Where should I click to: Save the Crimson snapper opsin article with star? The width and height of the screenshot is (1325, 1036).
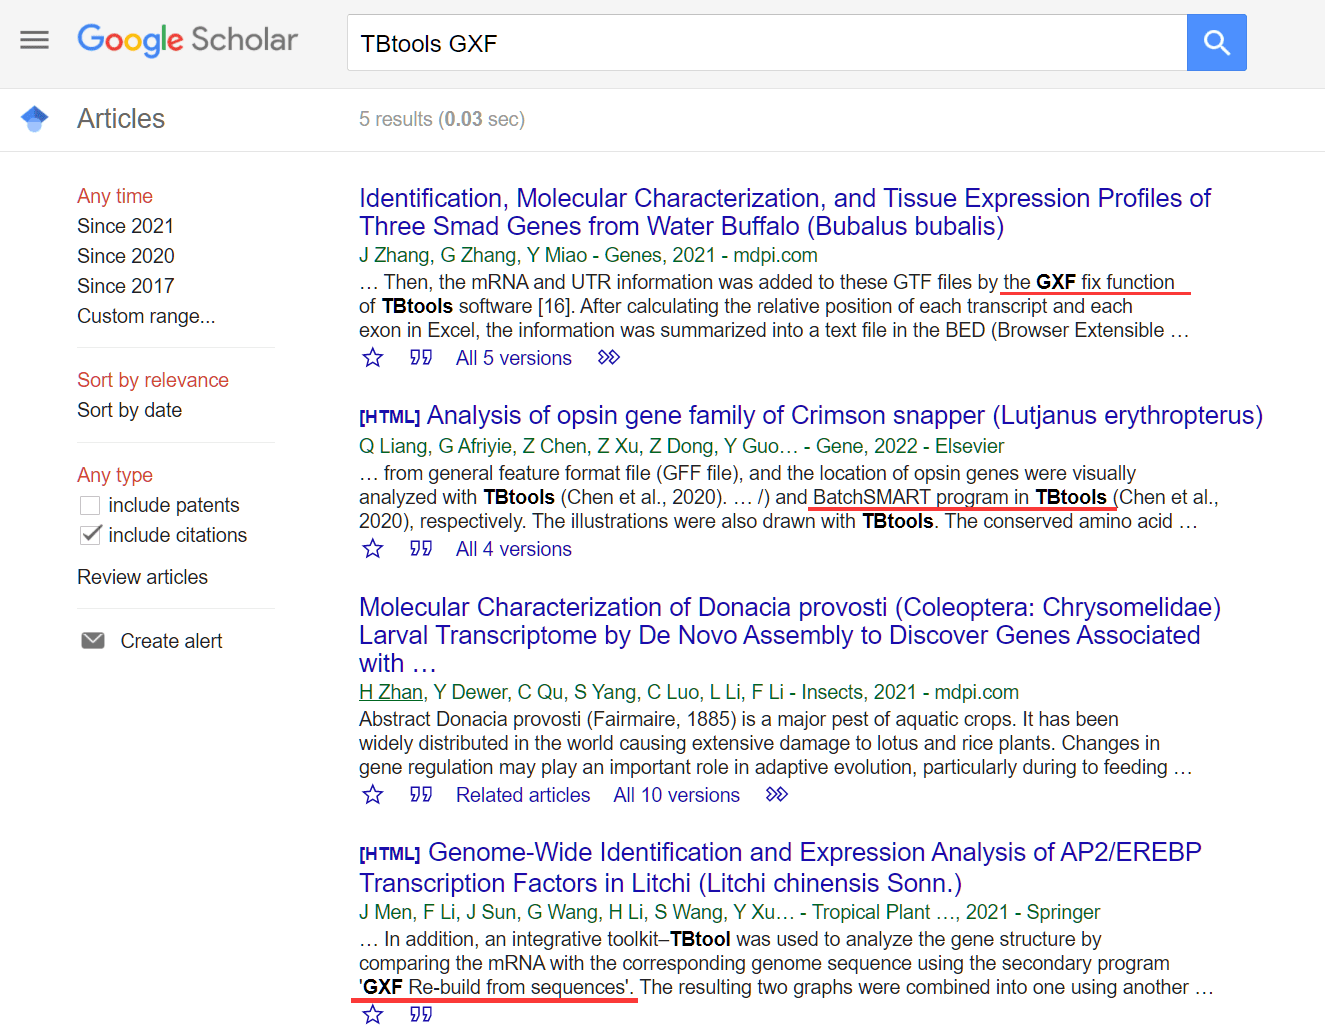[x=373, y=549]
